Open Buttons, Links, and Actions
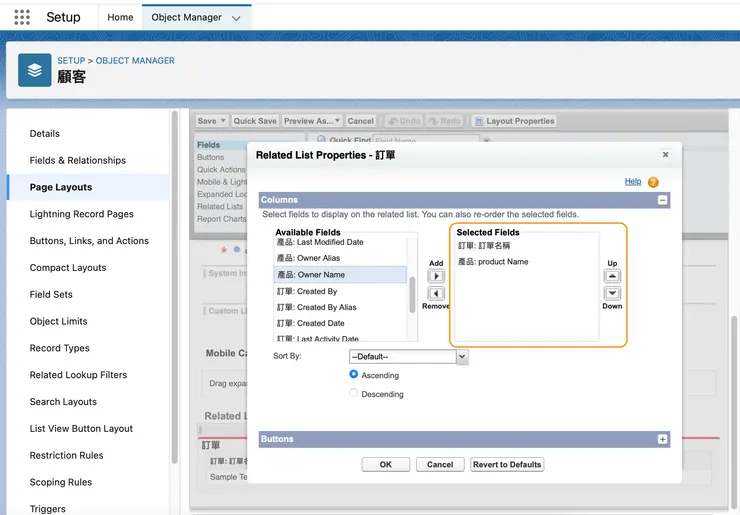 [89, 241]
